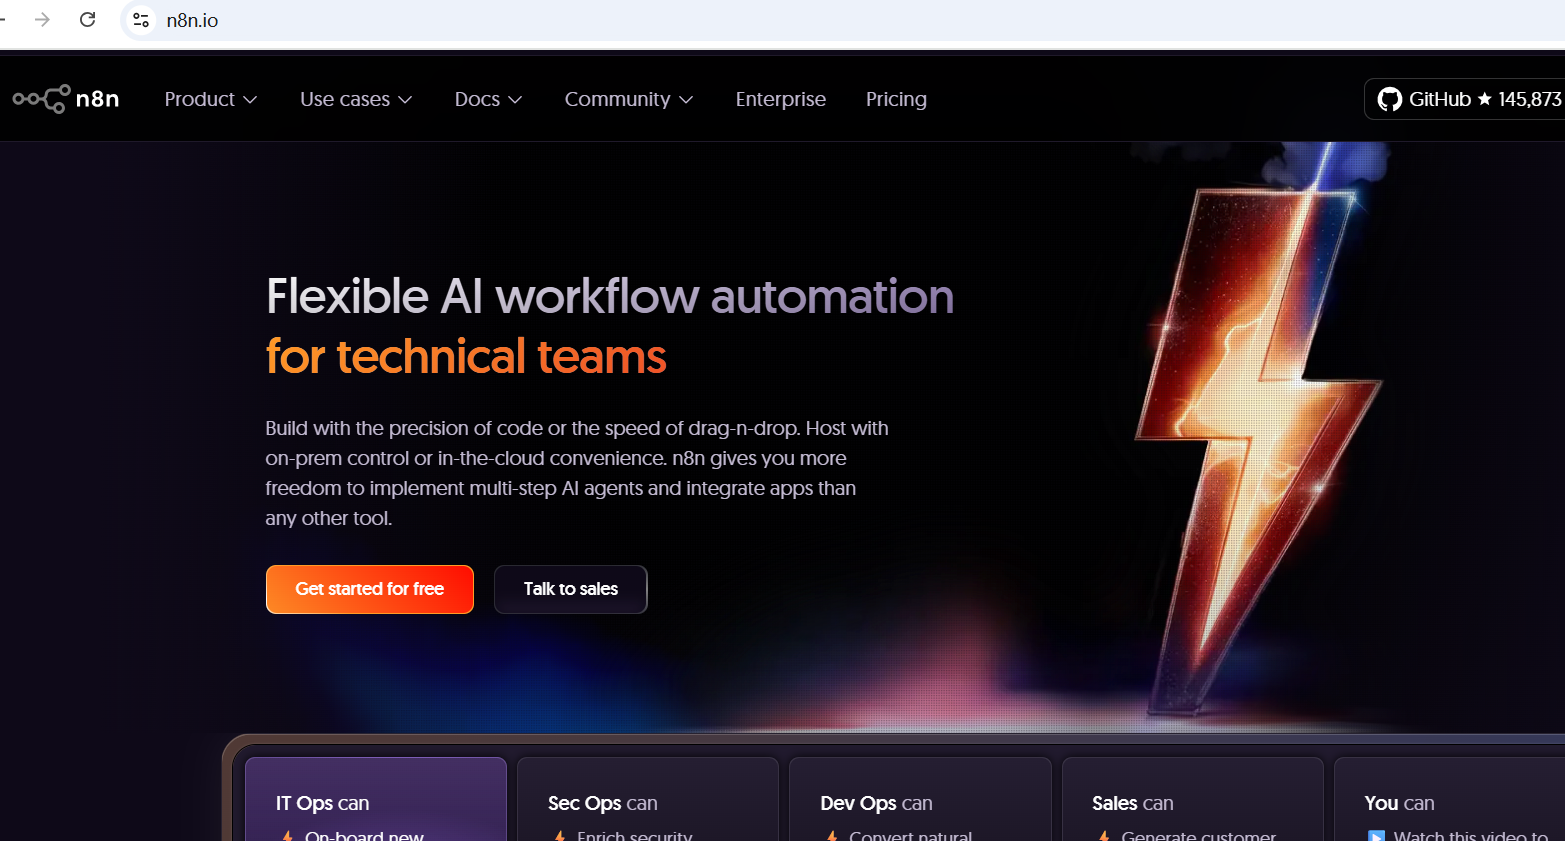The image size is (1565, 841).
Task: Click the n8n.io address bar URL
Action: click(x=192, y=20)
